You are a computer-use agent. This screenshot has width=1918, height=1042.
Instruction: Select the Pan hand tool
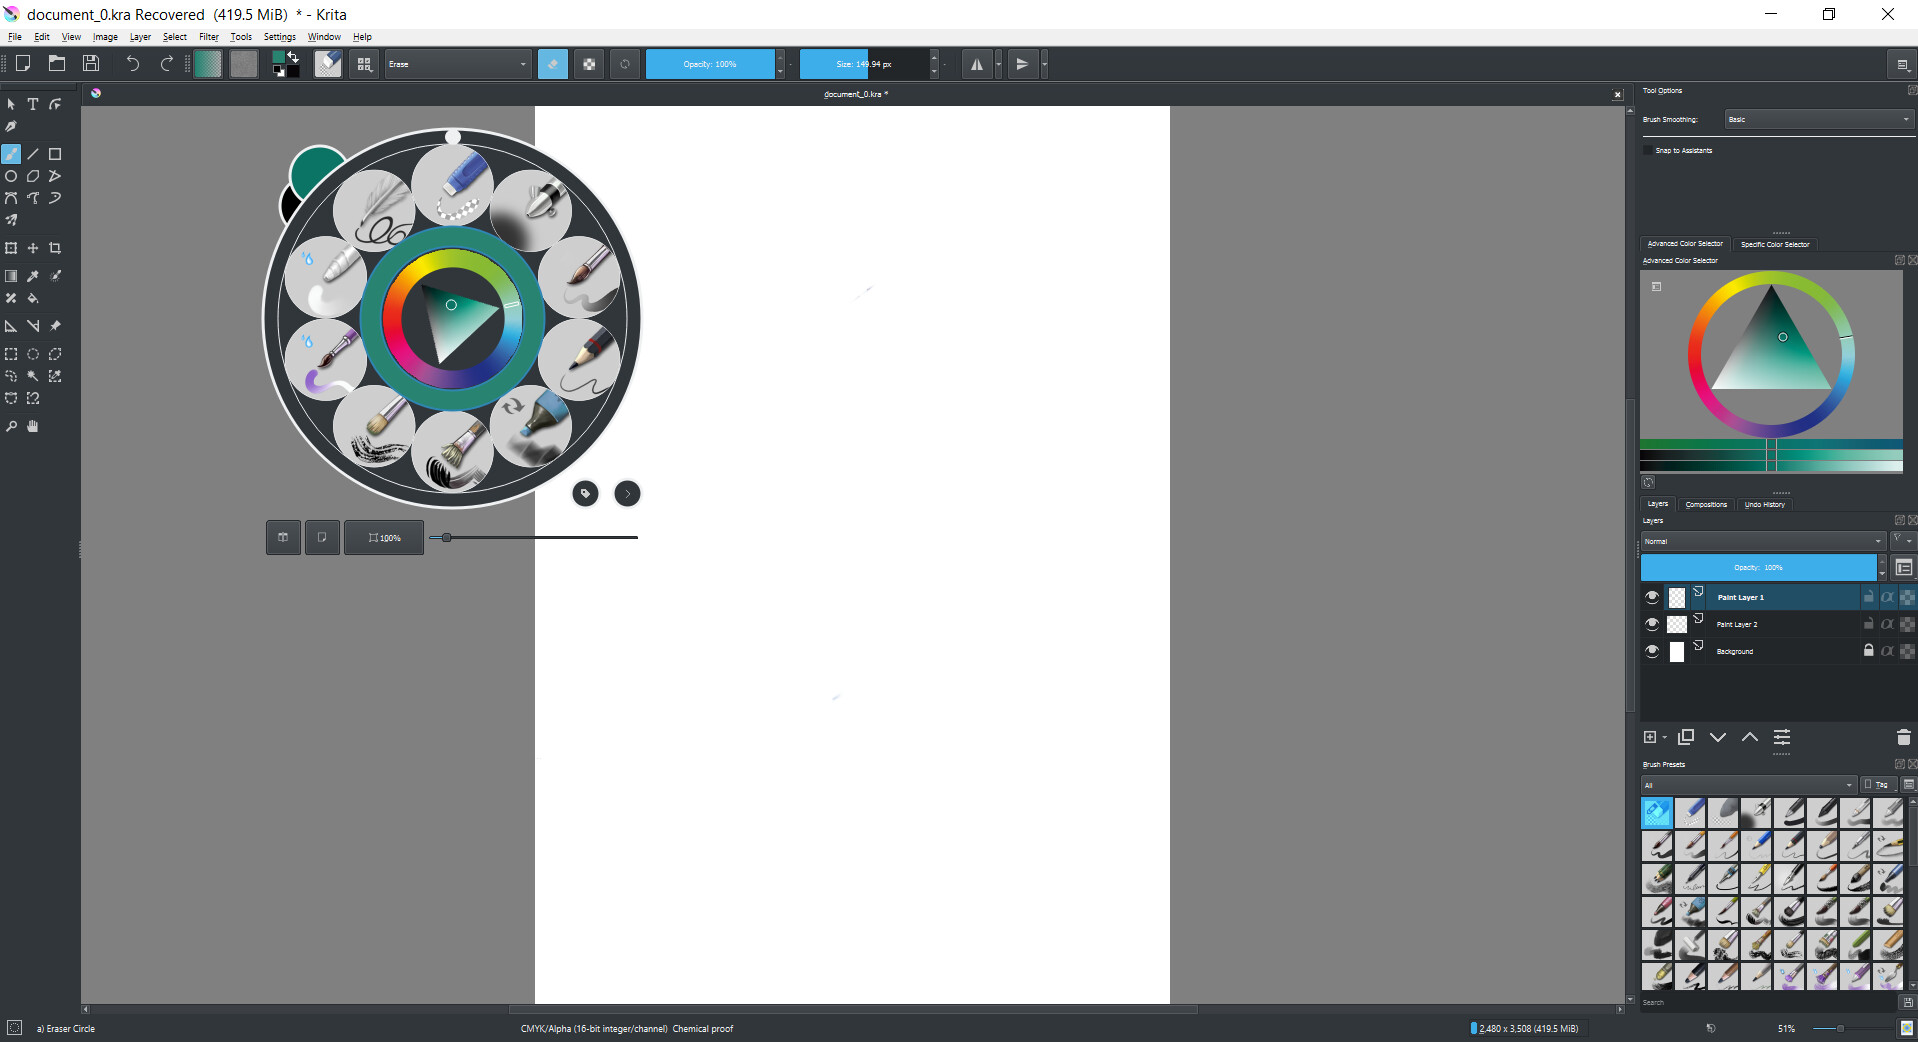pyautogui.click(x=33, y=426)
